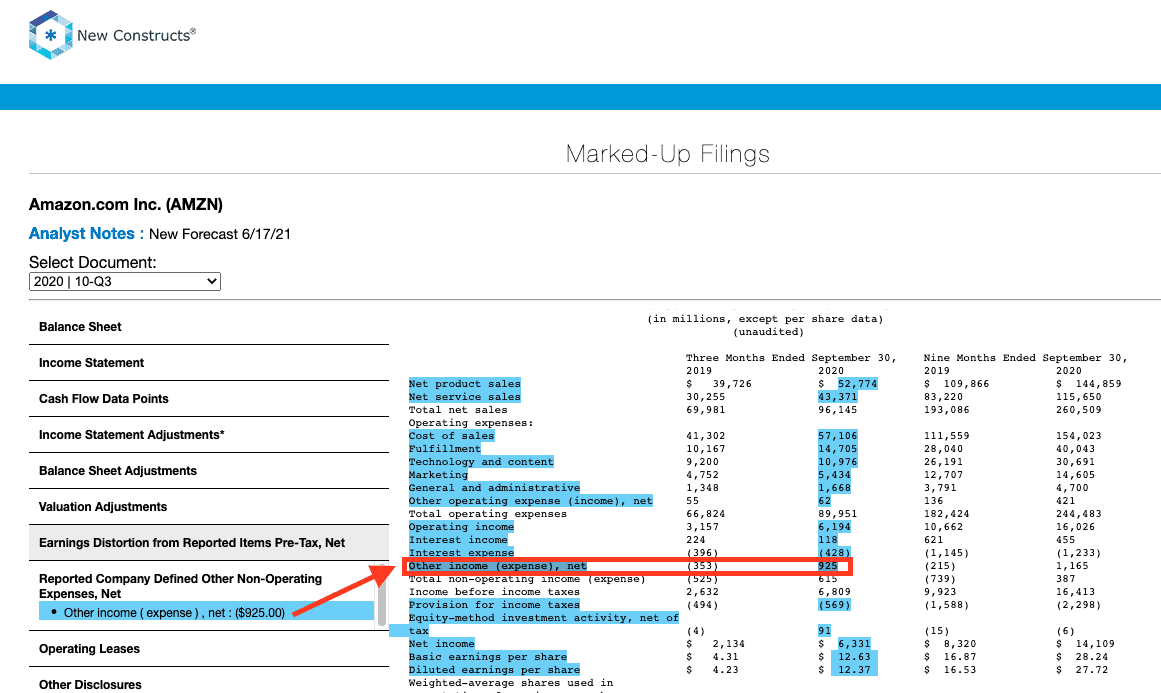The width and height of the screenshot is (1161, 693).
Task: Click highlighted value 91
Action: pos(824,631)
